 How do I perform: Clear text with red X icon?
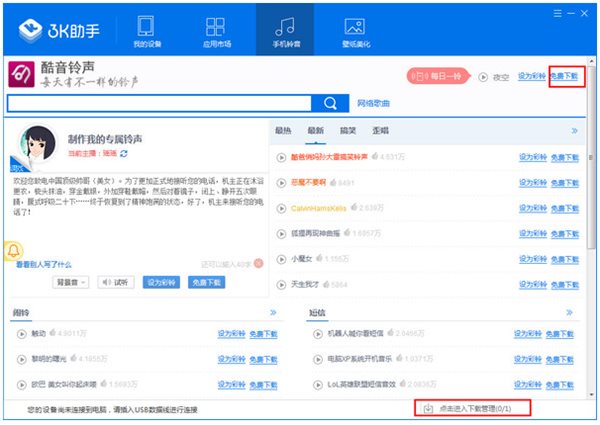[259, 263]
